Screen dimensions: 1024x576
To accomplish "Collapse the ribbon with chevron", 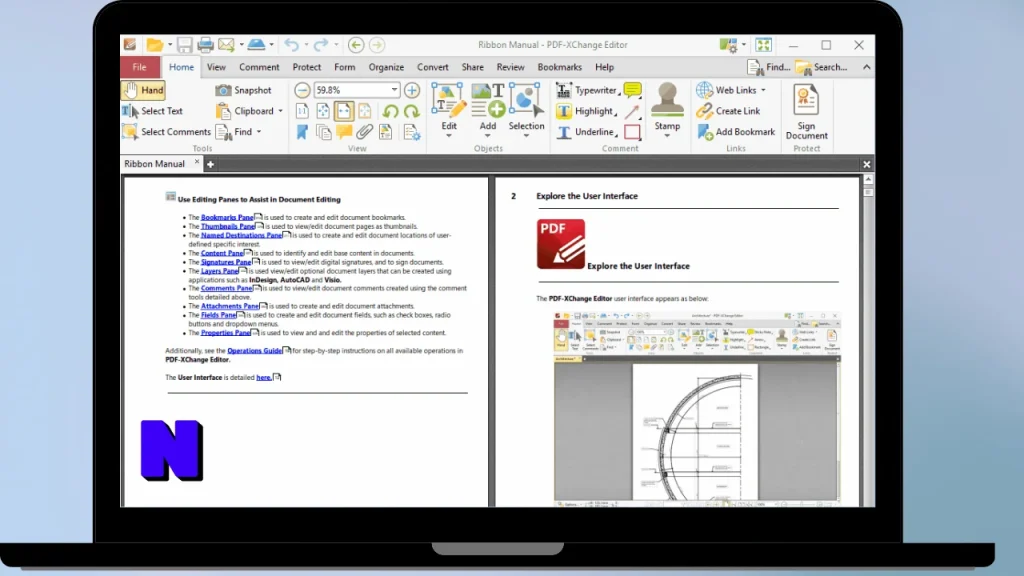I will pyautogui.click(x=867, y=67).
